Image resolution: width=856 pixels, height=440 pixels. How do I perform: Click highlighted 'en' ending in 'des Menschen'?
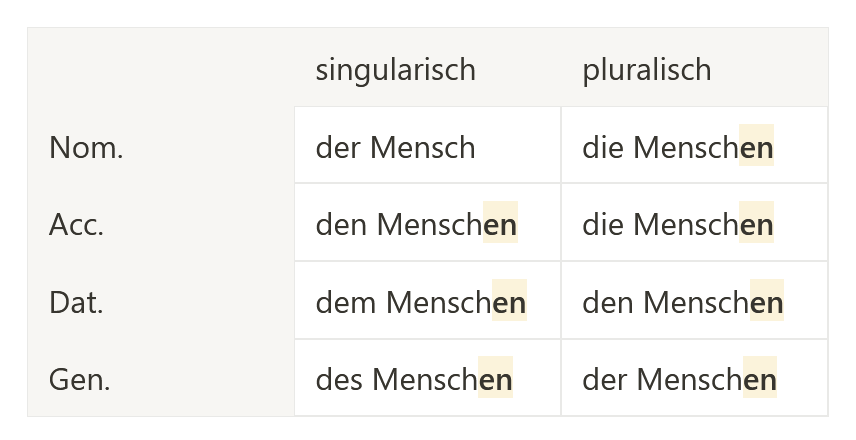pyautogui.click(x=495, y=377)
